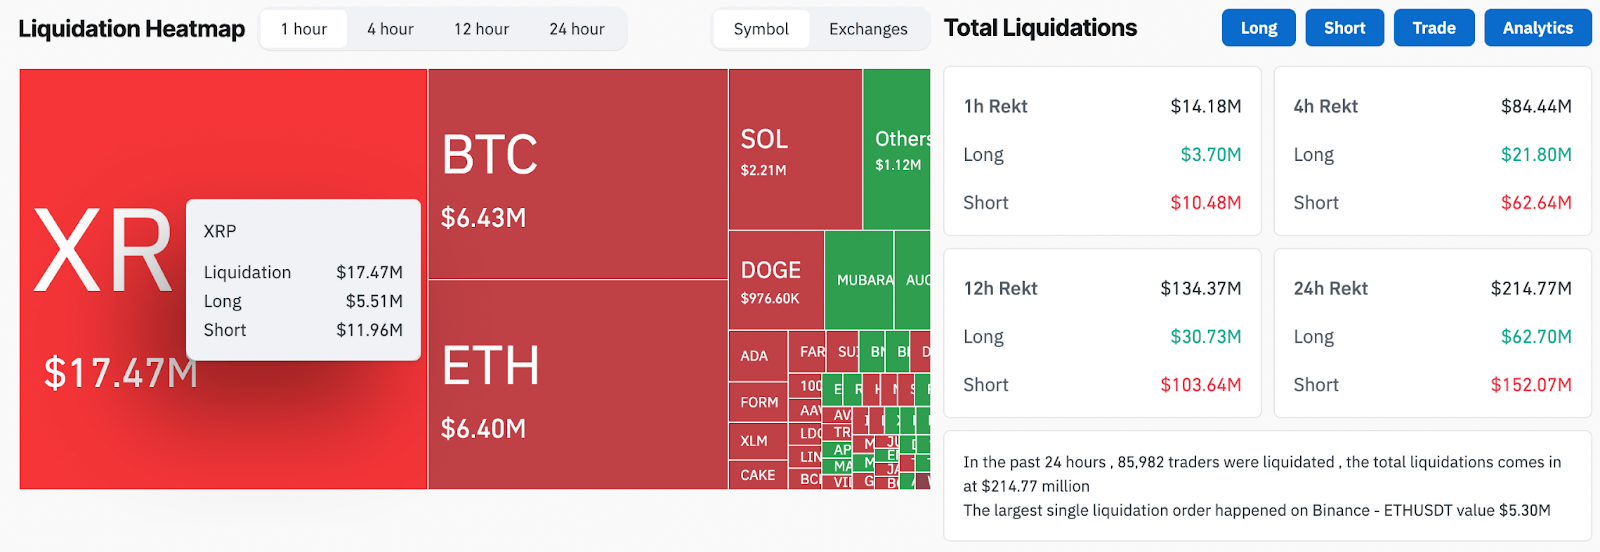Select the green Others tile

pyautogui.click(x=897, y=150)
